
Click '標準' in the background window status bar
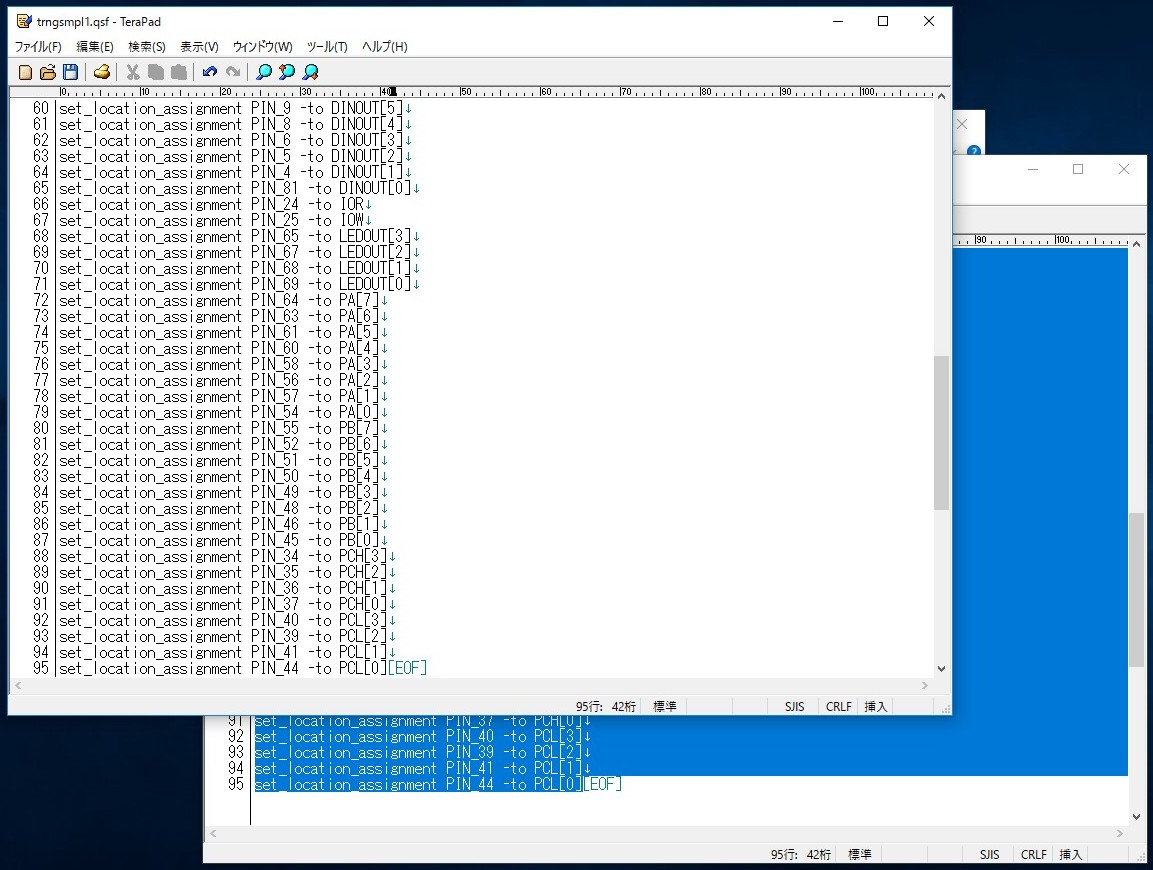[860, 855]
